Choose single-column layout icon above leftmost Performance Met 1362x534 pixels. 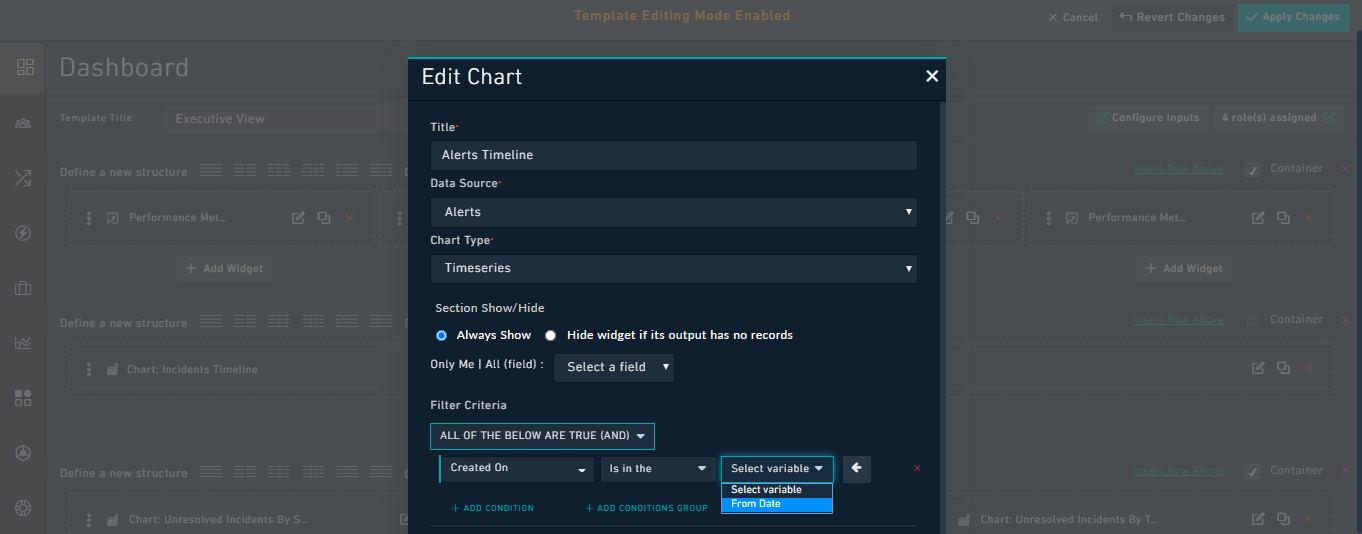point(210,170)
